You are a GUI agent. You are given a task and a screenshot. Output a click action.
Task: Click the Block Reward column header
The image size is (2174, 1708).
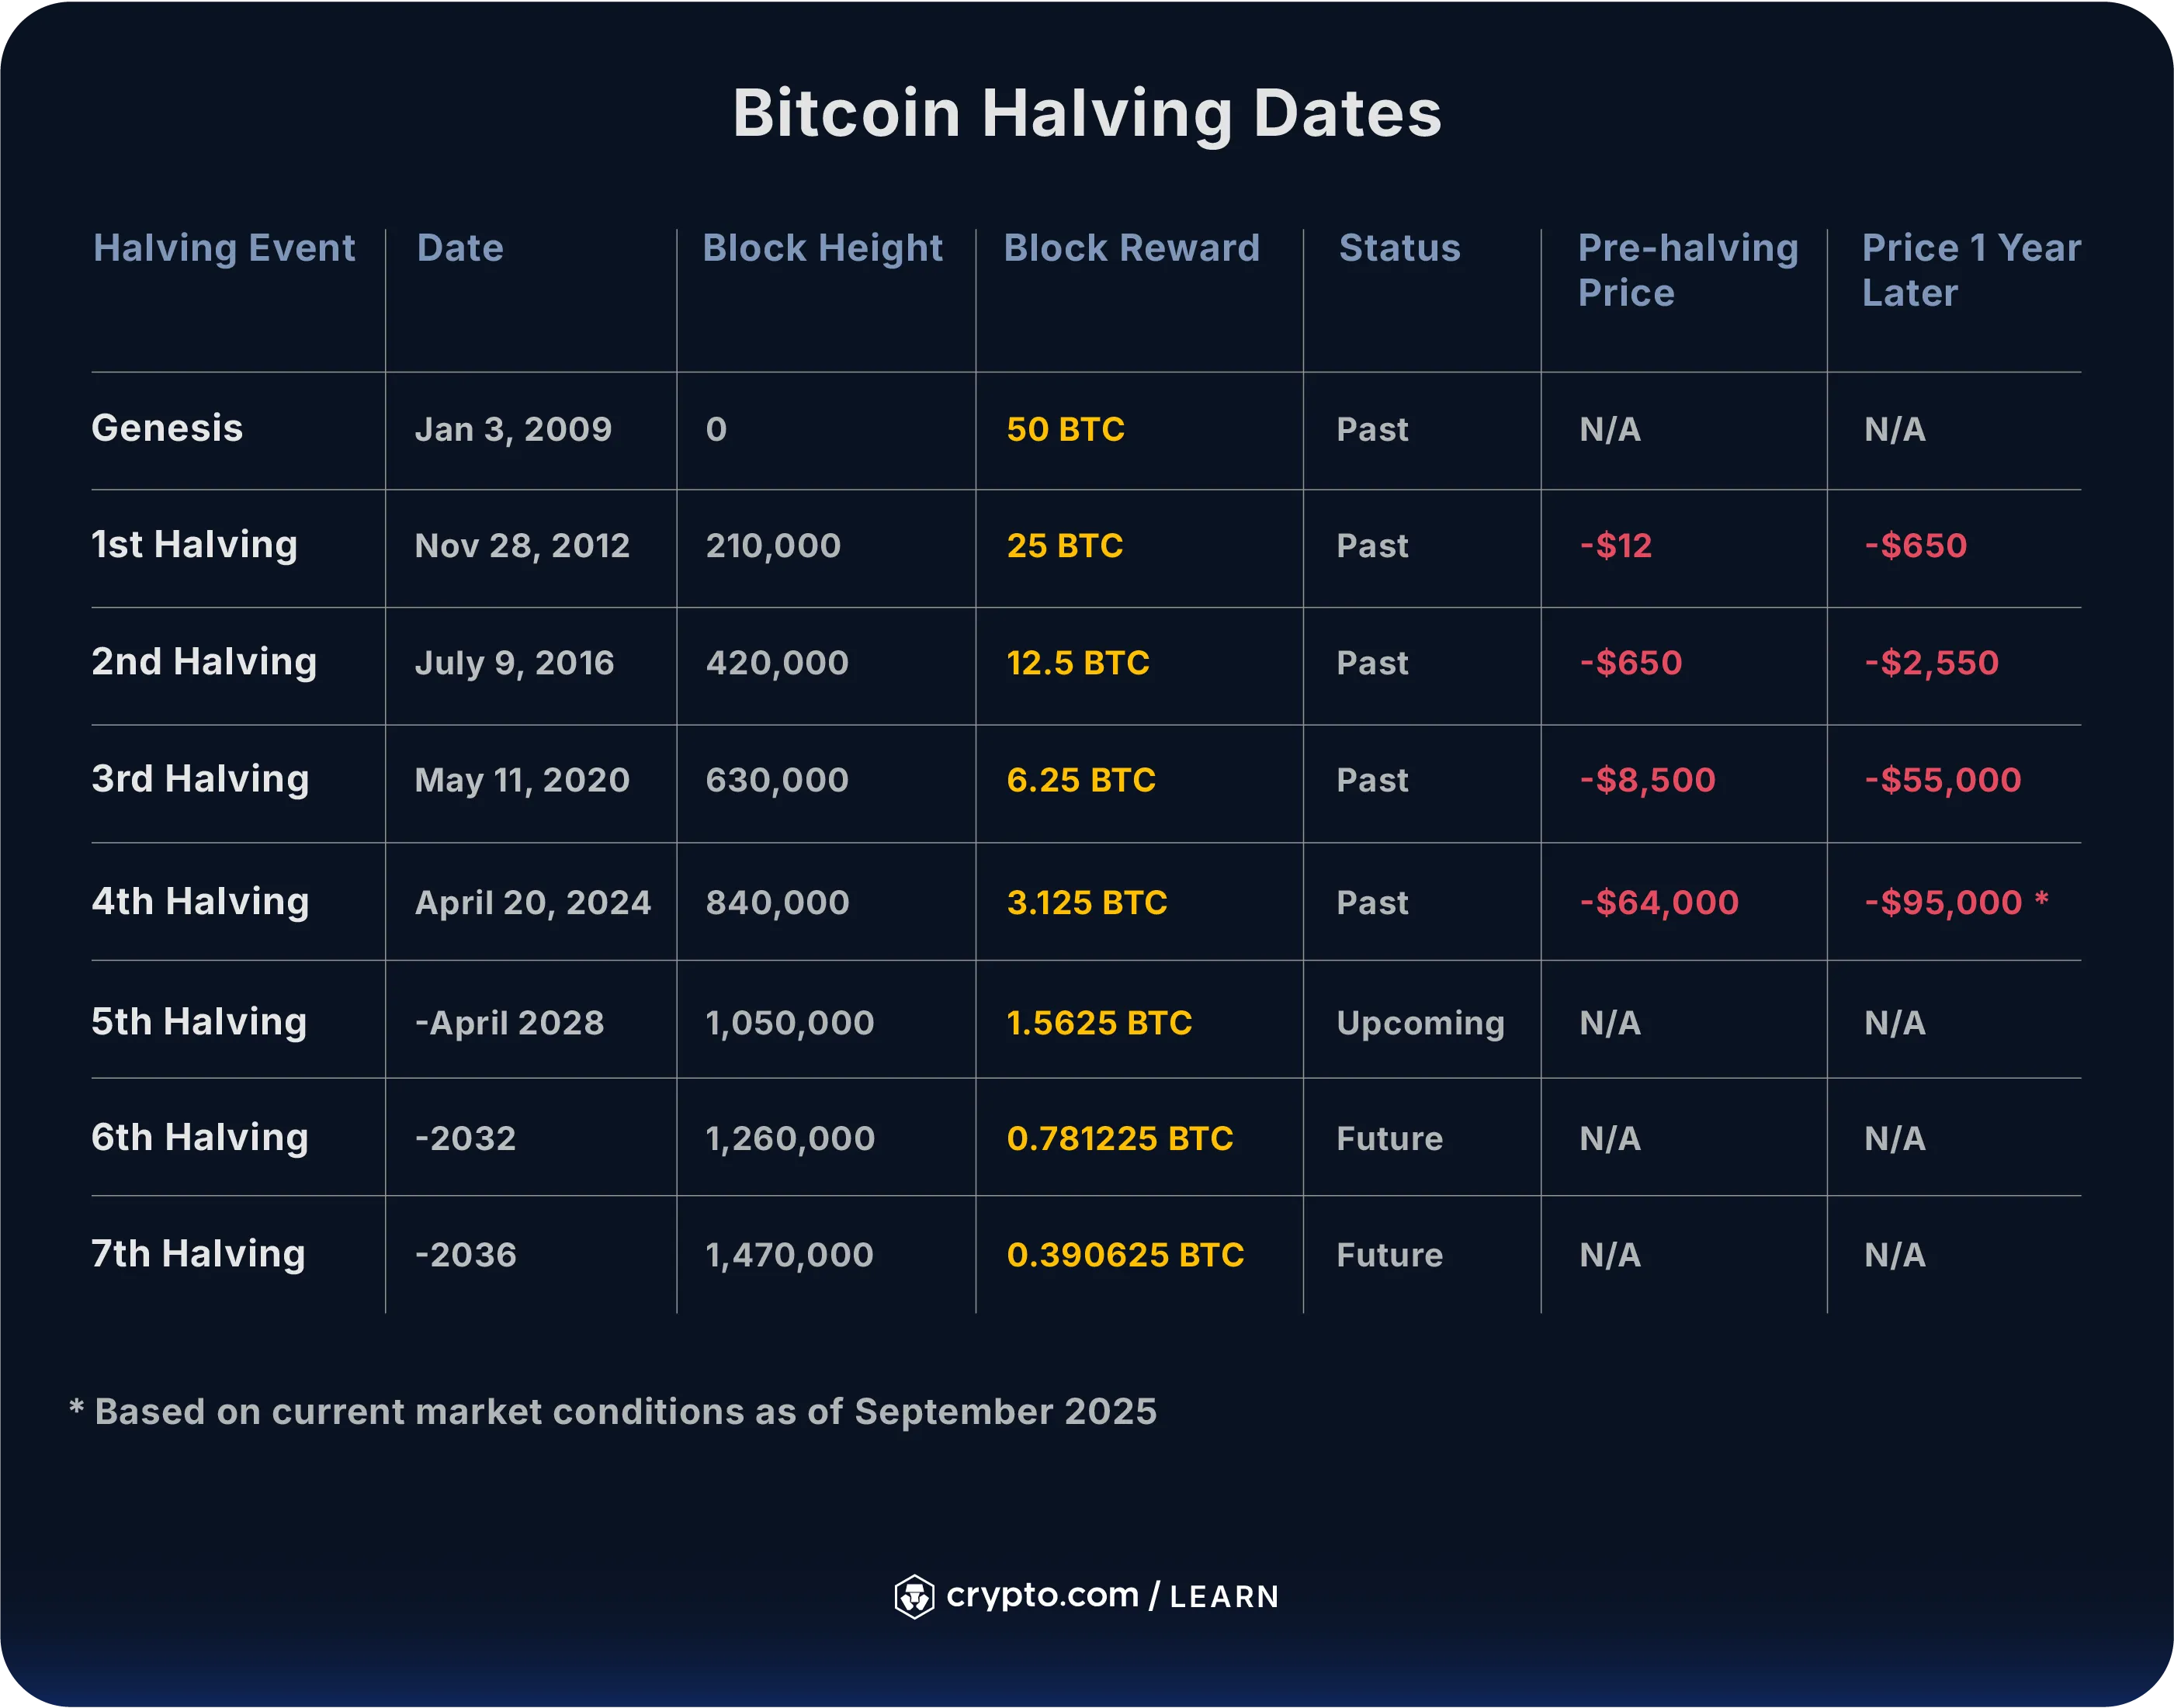pos(1131,248)
